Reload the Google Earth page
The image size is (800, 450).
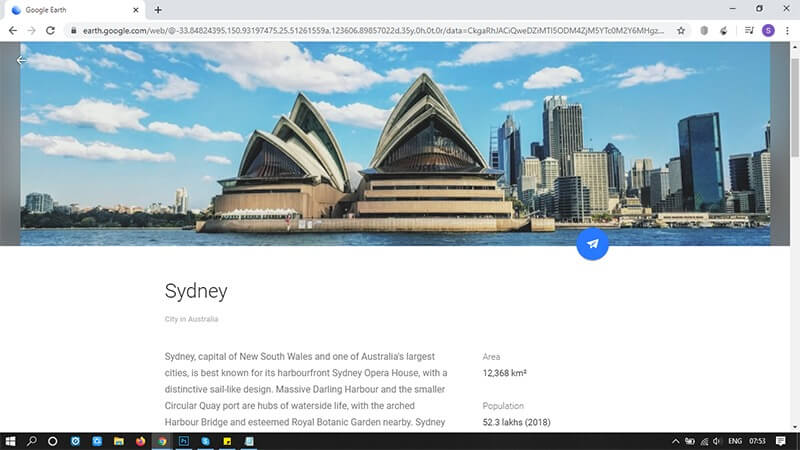tap(50, 31)
